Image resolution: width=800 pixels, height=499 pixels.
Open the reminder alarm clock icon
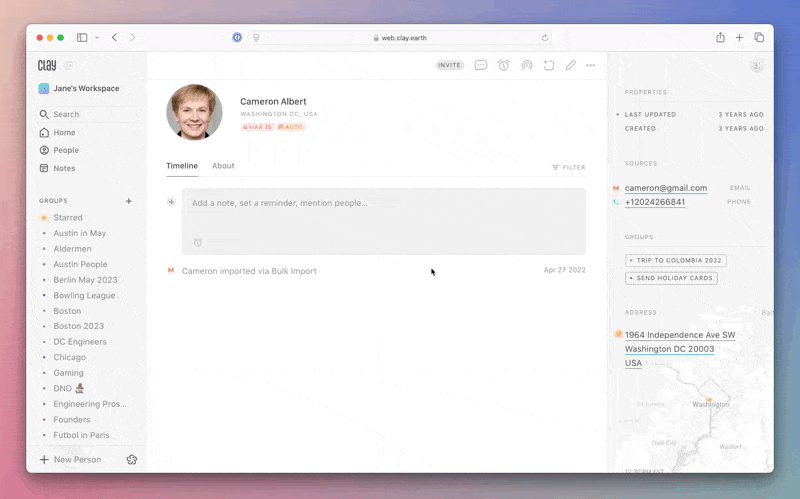(x=504, y=65)
